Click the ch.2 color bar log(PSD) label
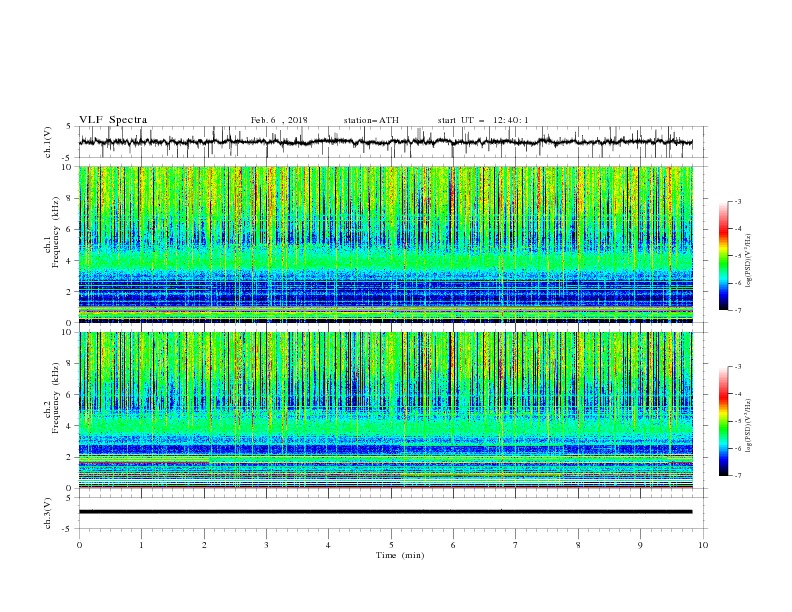Image resolution: width=792 pixels, height=612 pixels. pyautogui.click(x=748, y=426)
